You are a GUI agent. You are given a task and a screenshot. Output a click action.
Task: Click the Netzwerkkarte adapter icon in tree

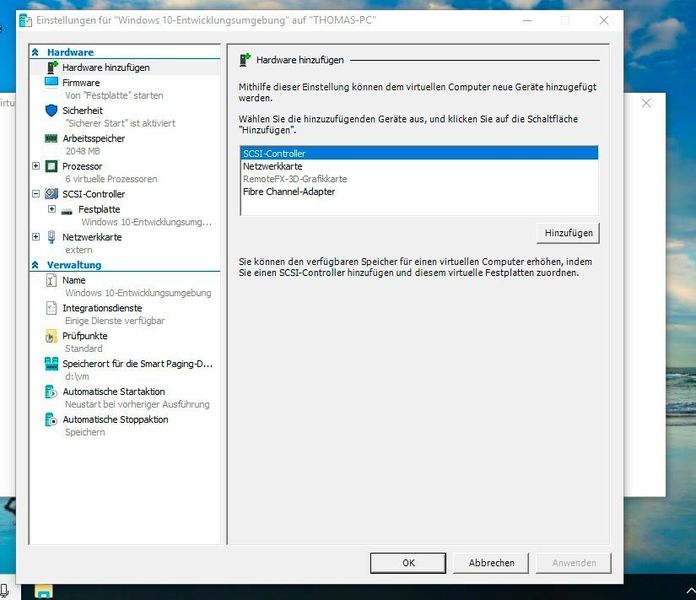click(x=51, y=237)
